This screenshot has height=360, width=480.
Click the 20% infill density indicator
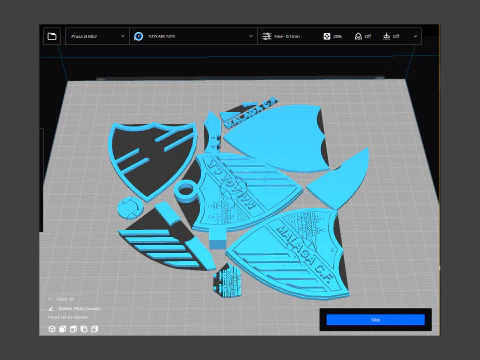tap(333, 36)
